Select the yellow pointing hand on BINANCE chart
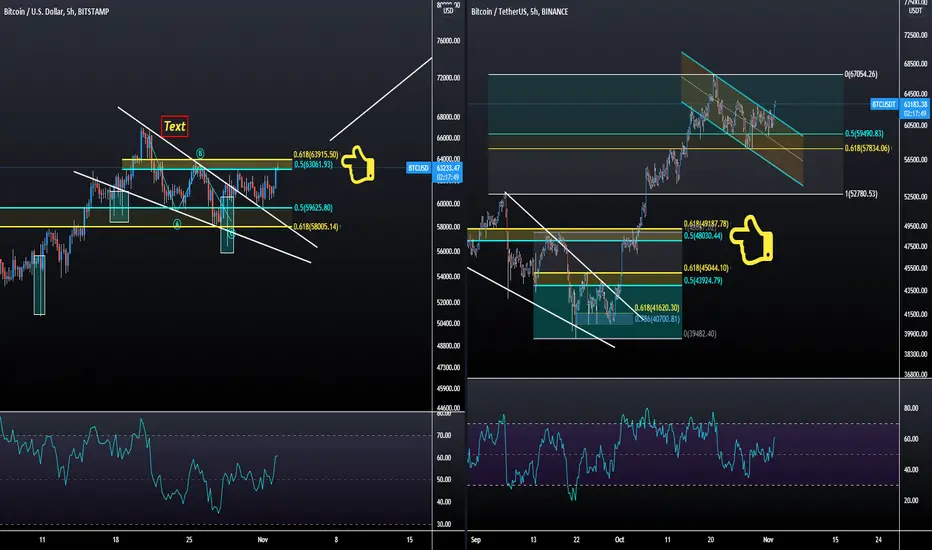The height and width of the screenshot is (550, 932). (752, 240)
